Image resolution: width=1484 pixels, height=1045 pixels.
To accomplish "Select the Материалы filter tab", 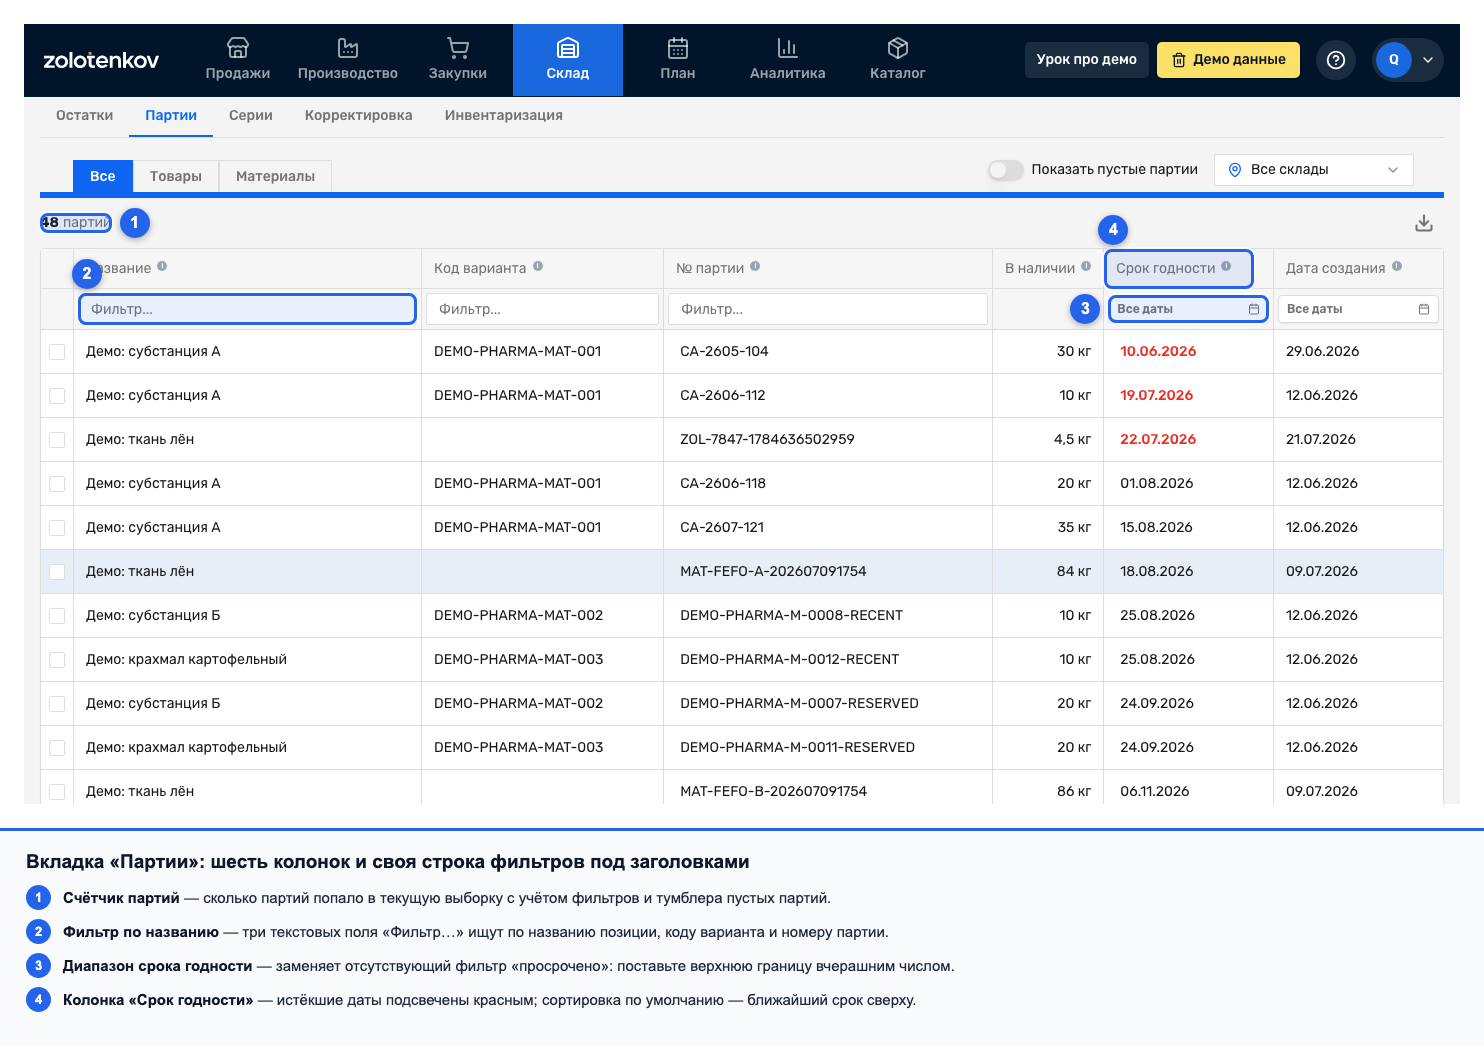I will pos(275,176).
